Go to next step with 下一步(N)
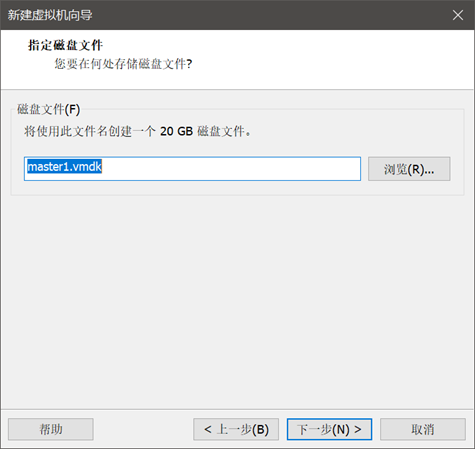475x449 pixels. pos(329,429)
